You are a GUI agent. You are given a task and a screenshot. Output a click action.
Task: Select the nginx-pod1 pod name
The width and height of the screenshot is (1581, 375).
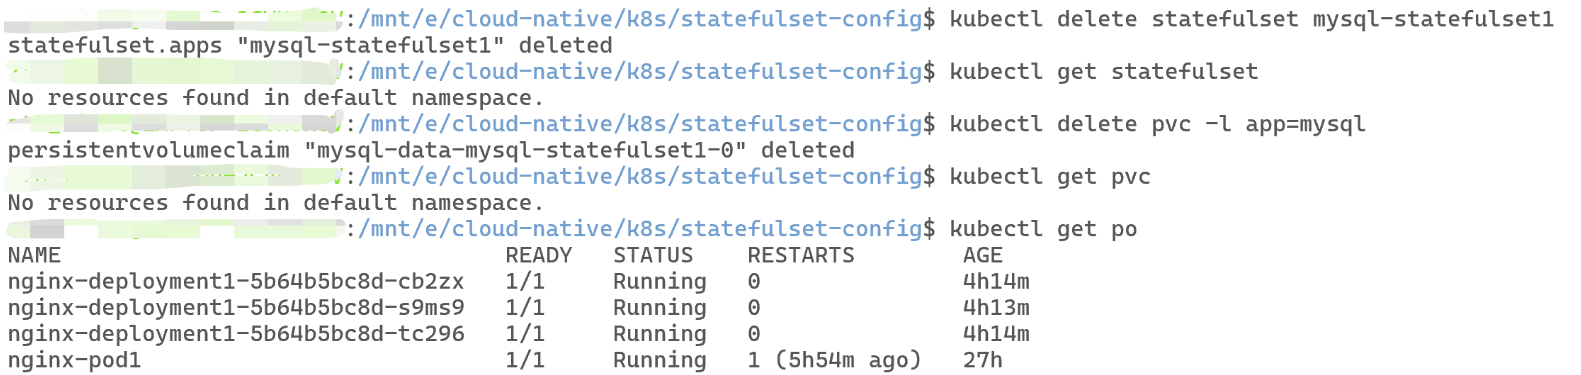click(x=74, y=360)
